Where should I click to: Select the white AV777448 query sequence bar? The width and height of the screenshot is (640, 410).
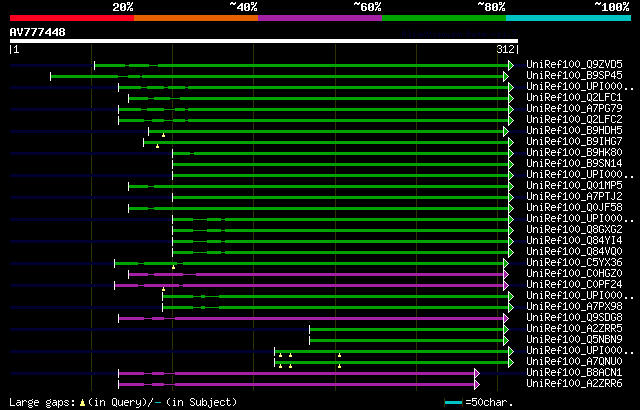[264, 41]
